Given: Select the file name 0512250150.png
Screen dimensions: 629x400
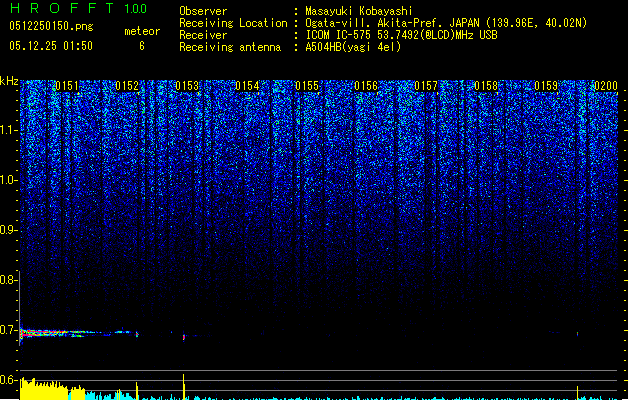Looking at the screenshot, I should point(51,26).
